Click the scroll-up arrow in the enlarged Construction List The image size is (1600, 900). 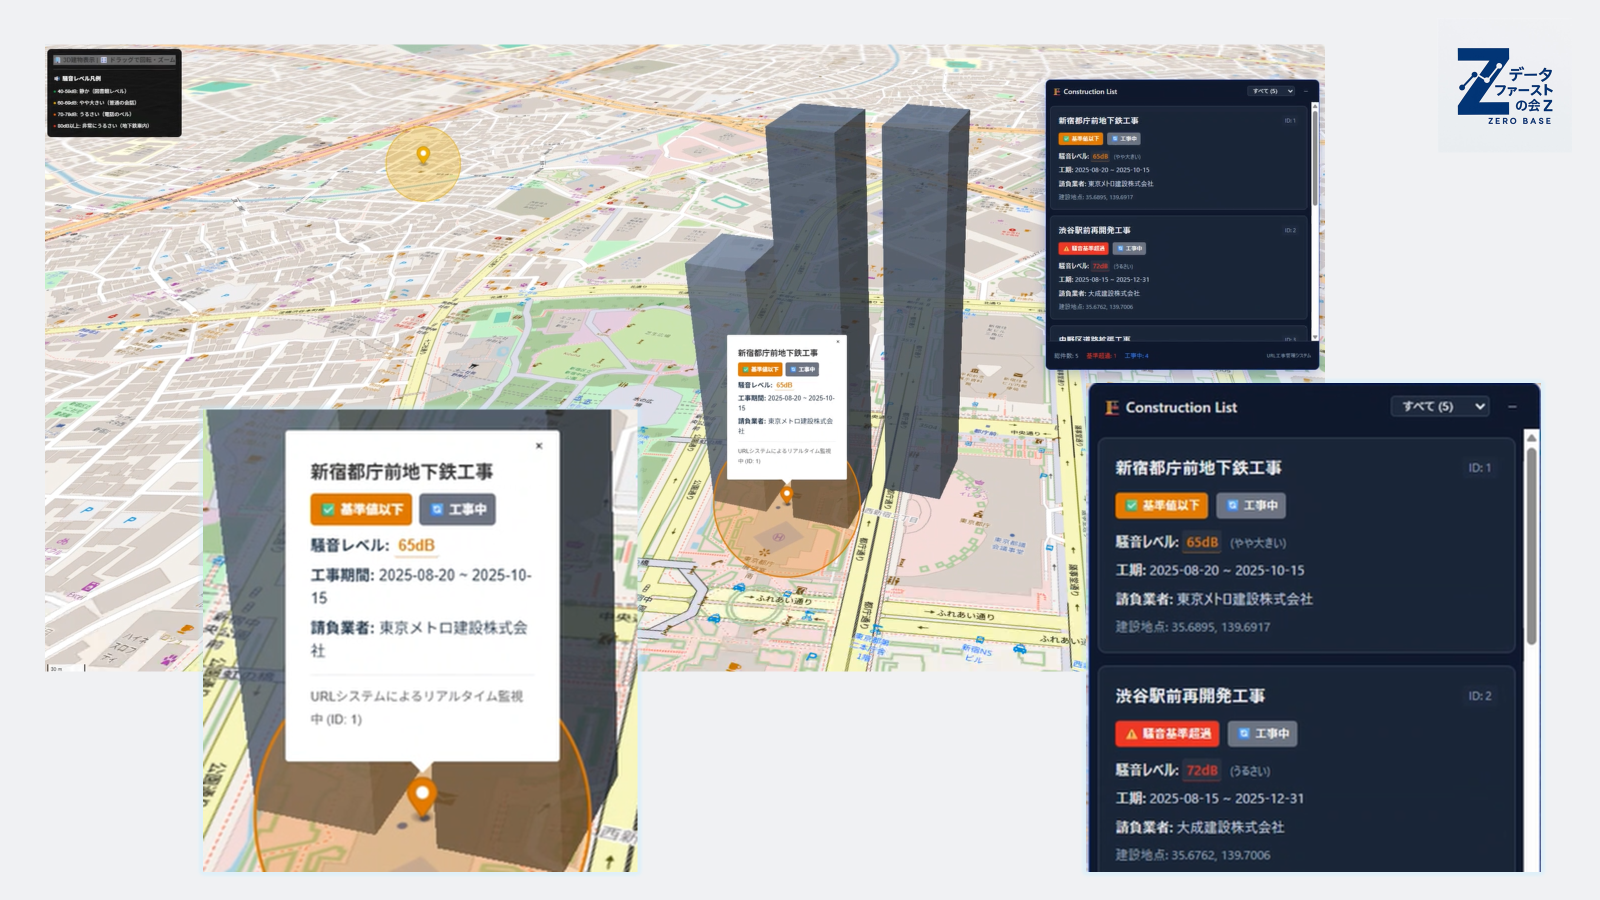pos(1531,438)
